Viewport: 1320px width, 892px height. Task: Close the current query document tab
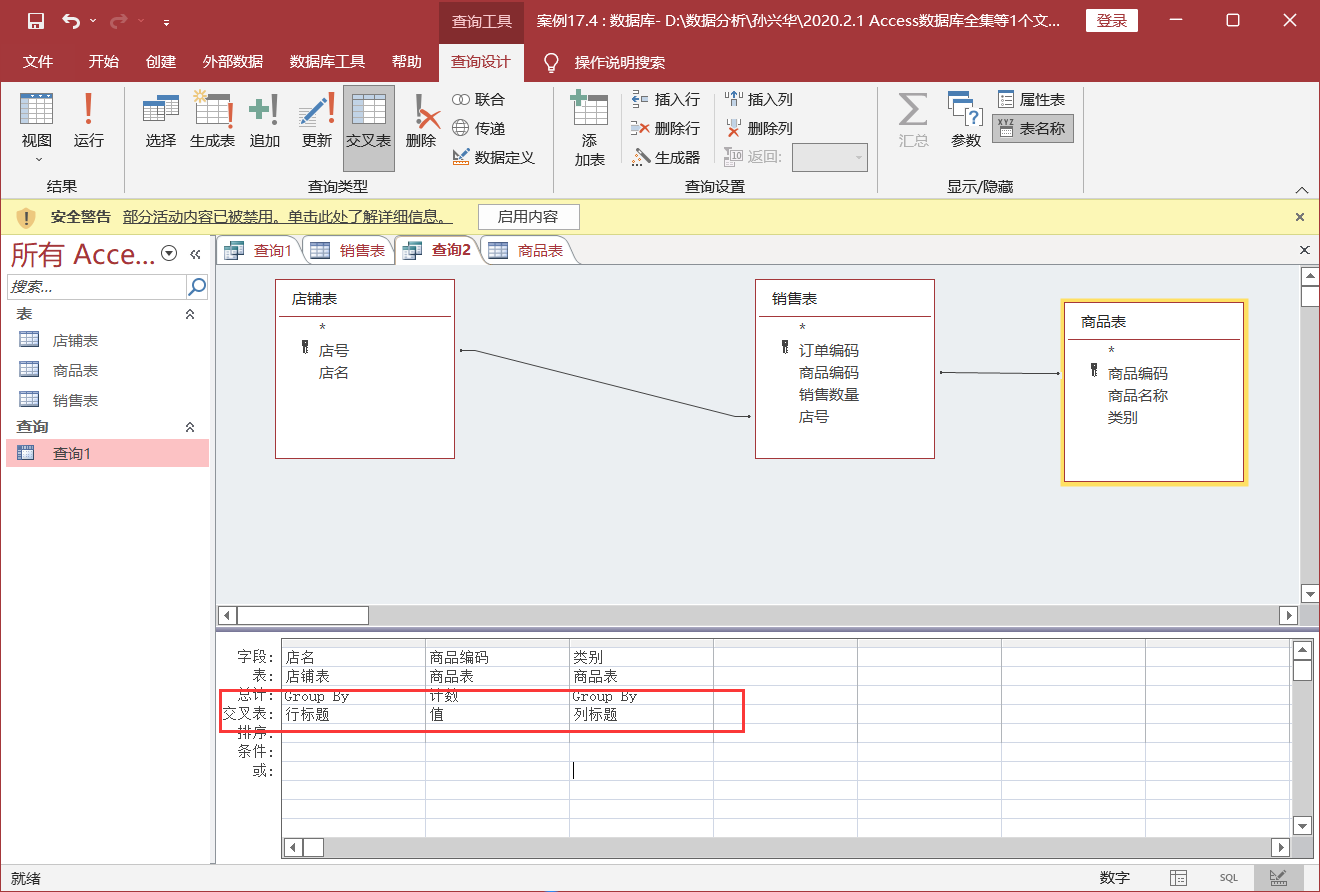click(1305, 250)
